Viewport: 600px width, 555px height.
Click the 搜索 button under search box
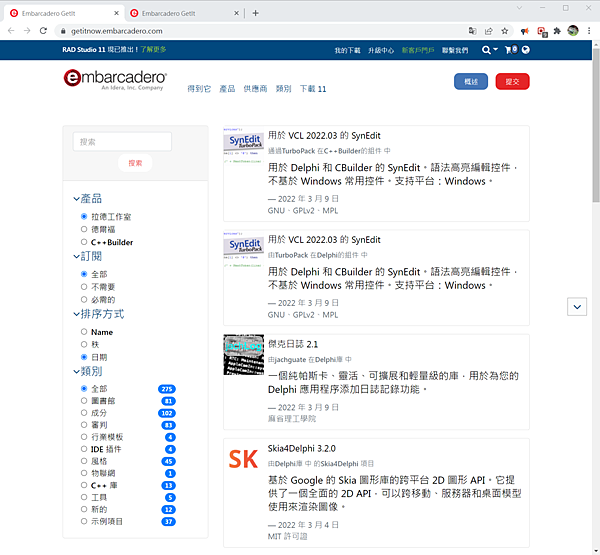pos(135,163)
